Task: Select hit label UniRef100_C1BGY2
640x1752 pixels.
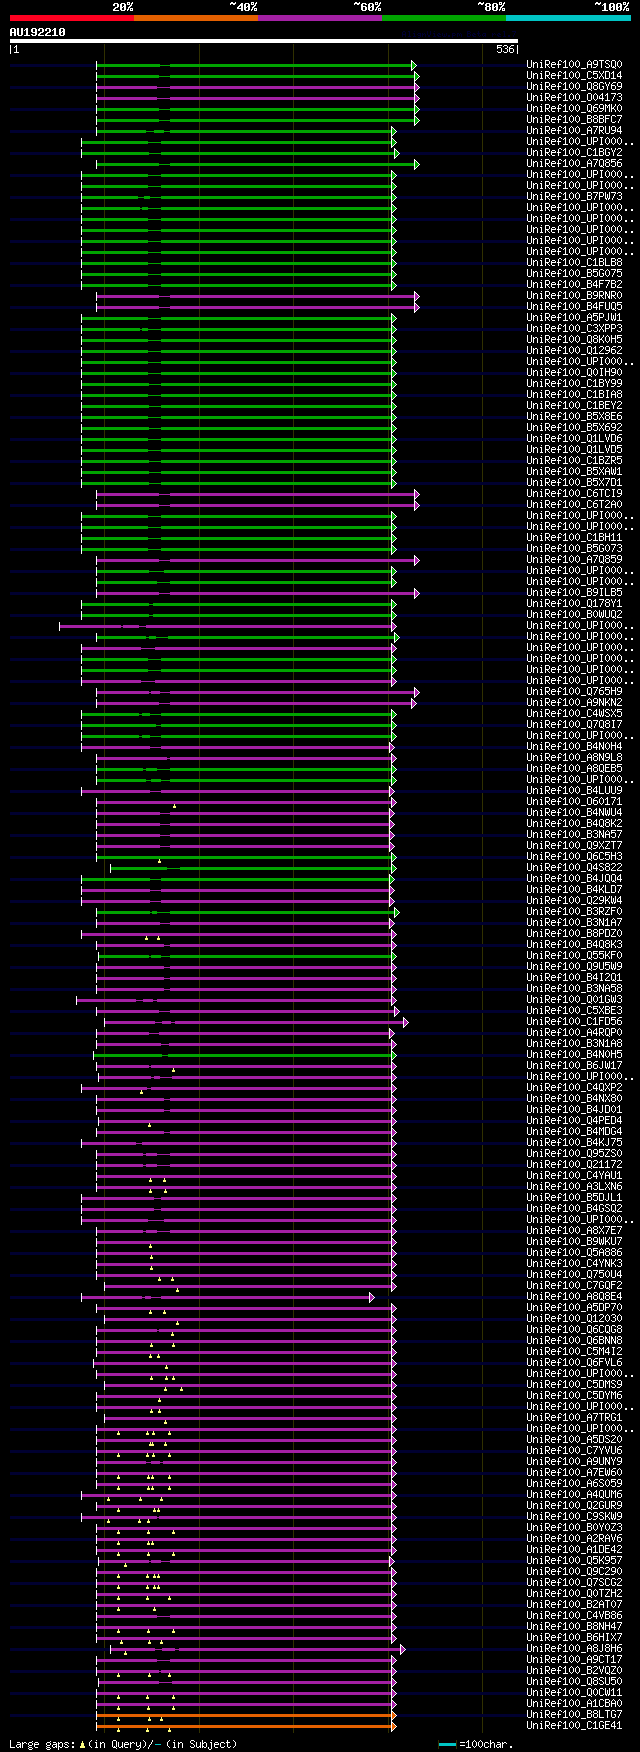Action: coord(574,153)
